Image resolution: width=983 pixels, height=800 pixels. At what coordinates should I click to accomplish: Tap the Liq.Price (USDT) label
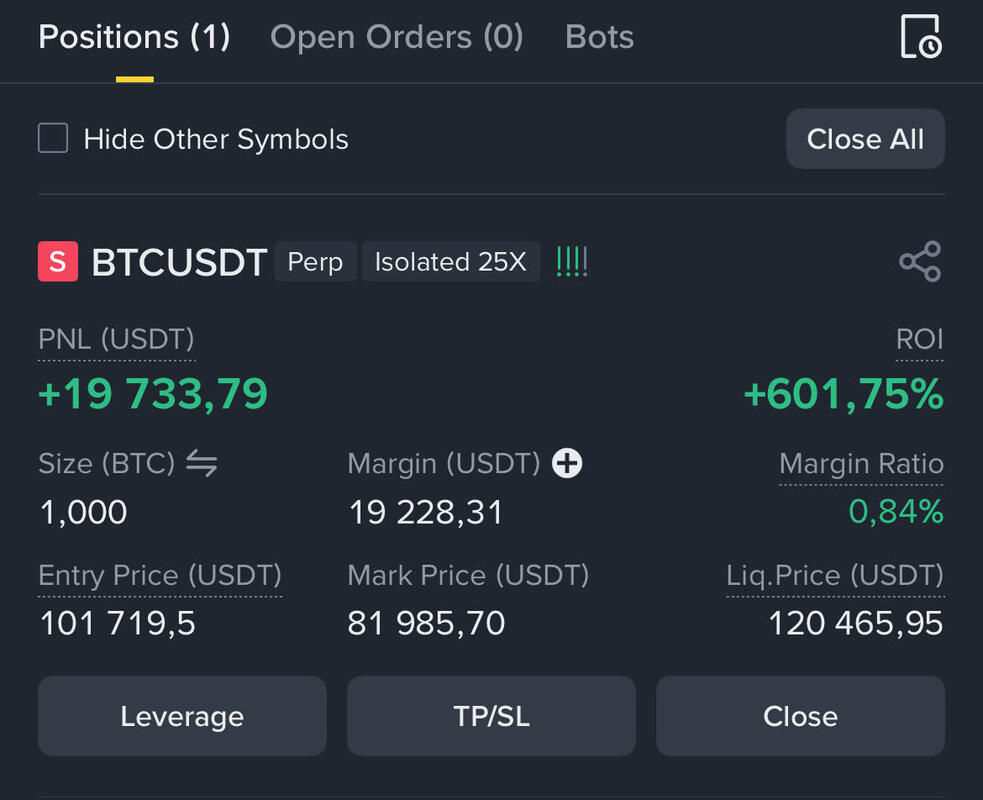click(835, 576)
